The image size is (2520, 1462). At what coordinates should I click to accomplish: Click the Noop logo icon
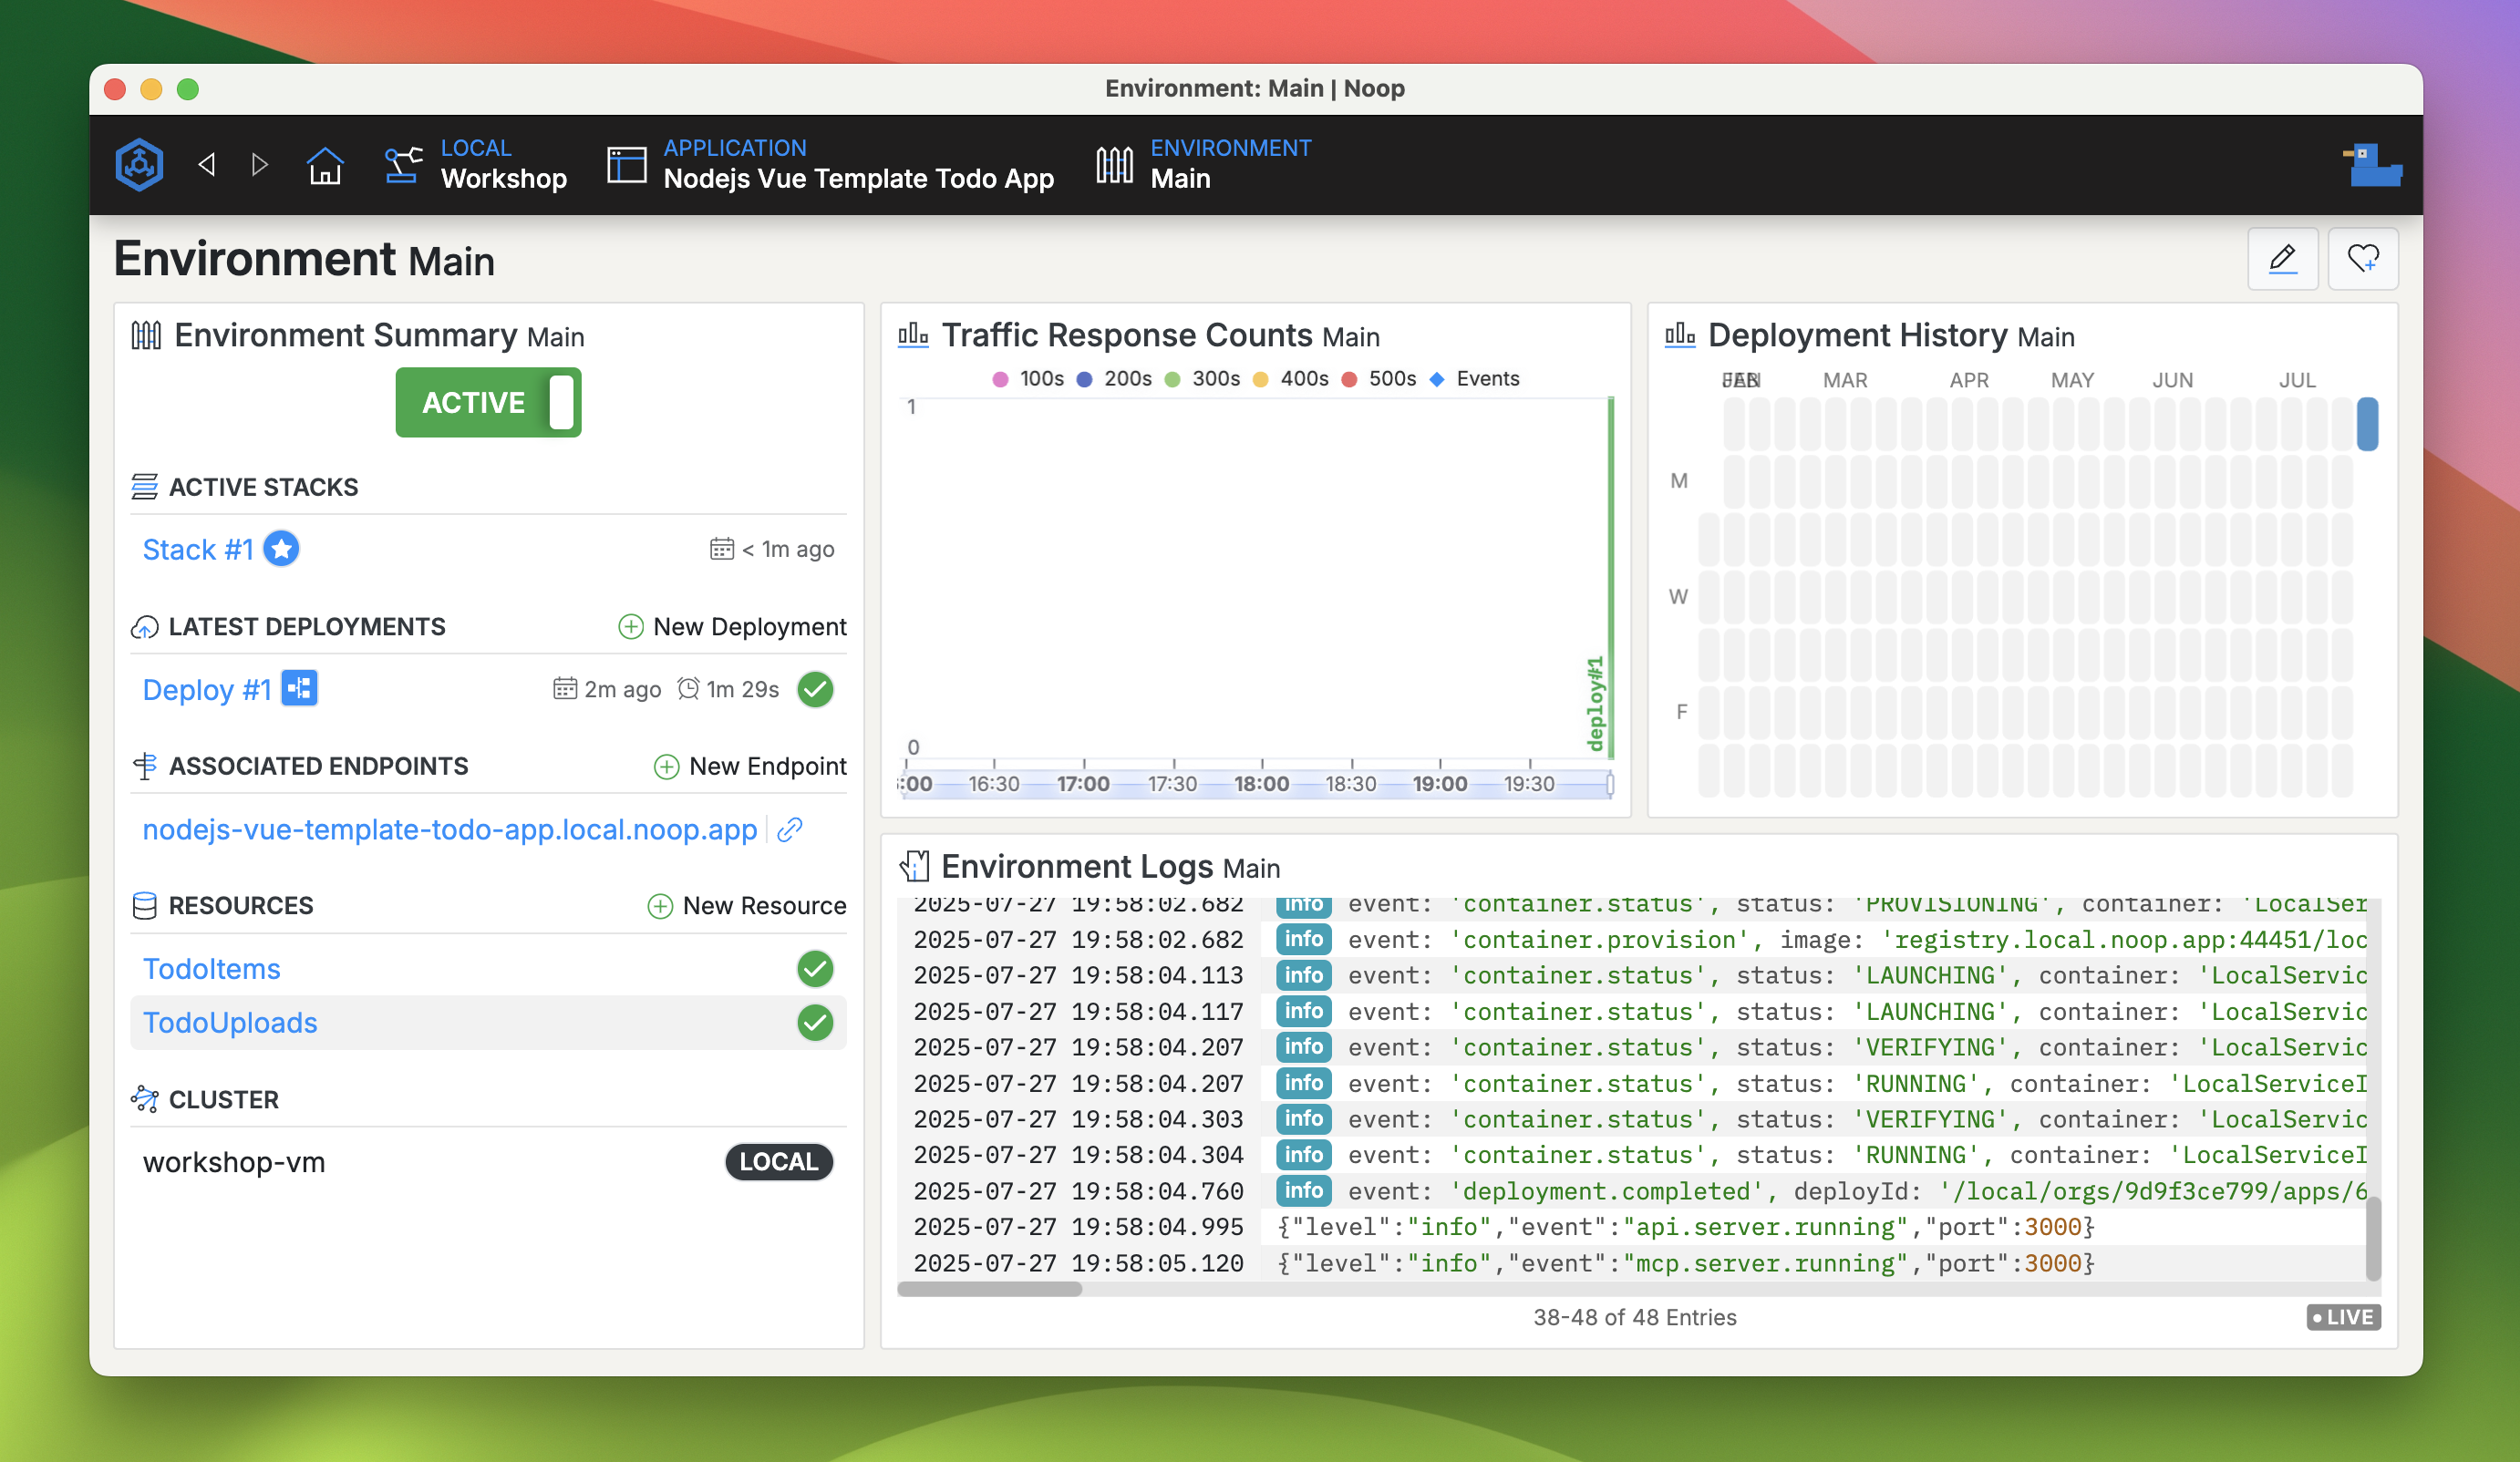click(x=139, y=163)
